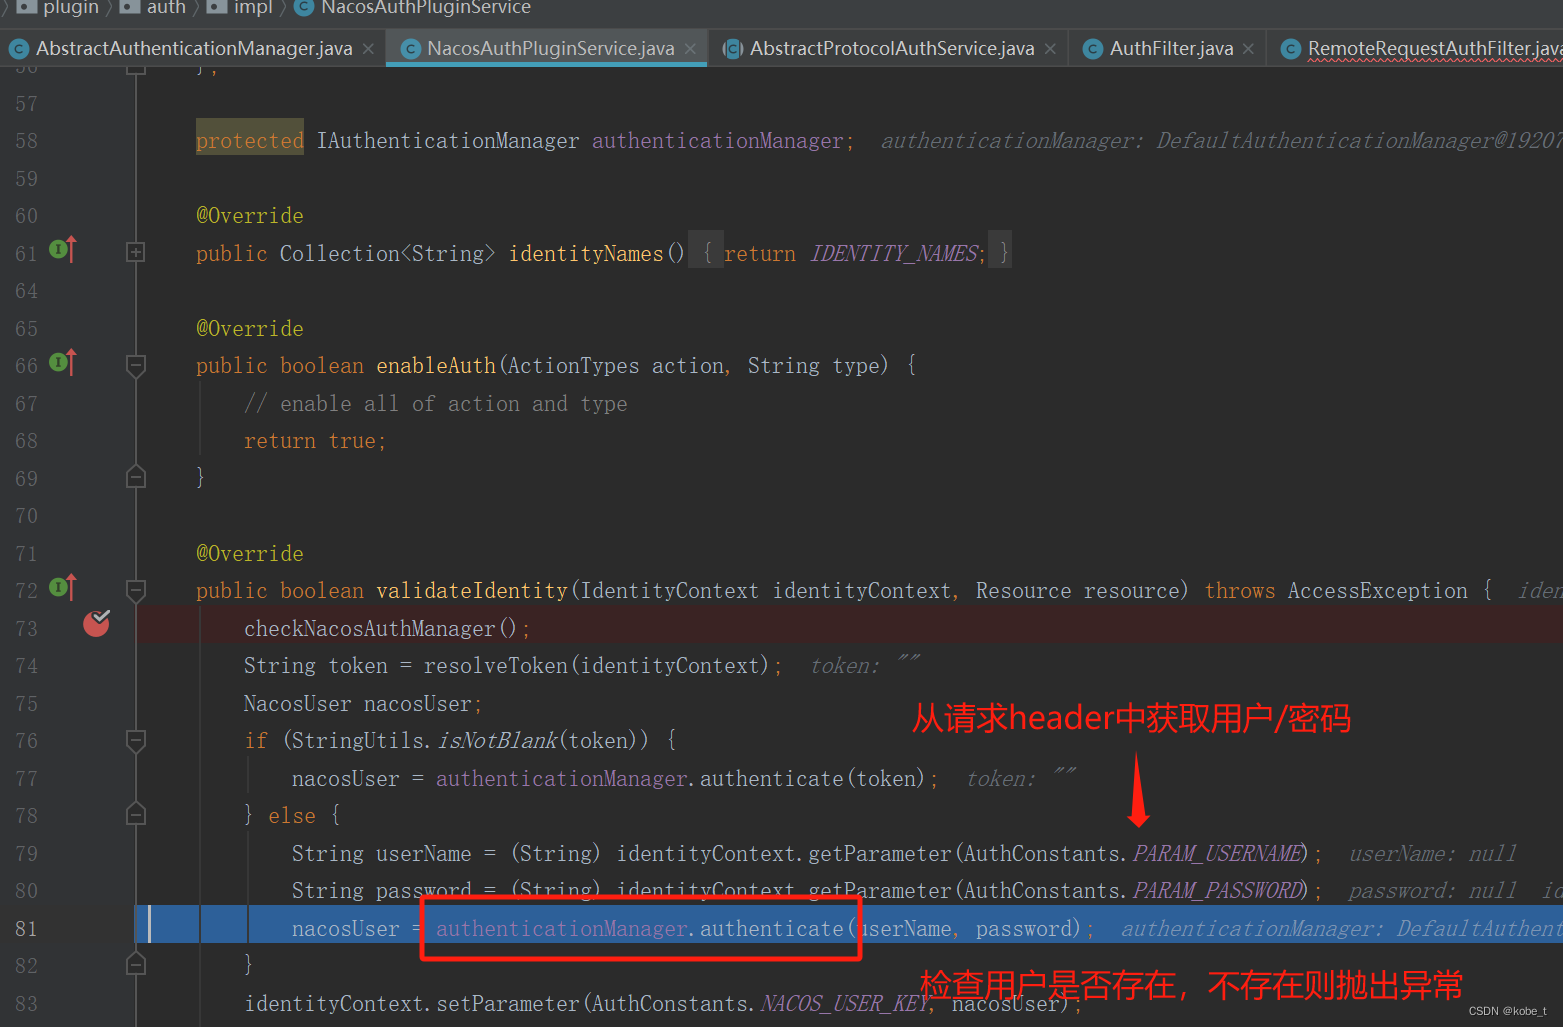Open AbstractProtocolAuthService.java tab
This screenshot has height=1027, width=1563.
[x=891, y=48]
